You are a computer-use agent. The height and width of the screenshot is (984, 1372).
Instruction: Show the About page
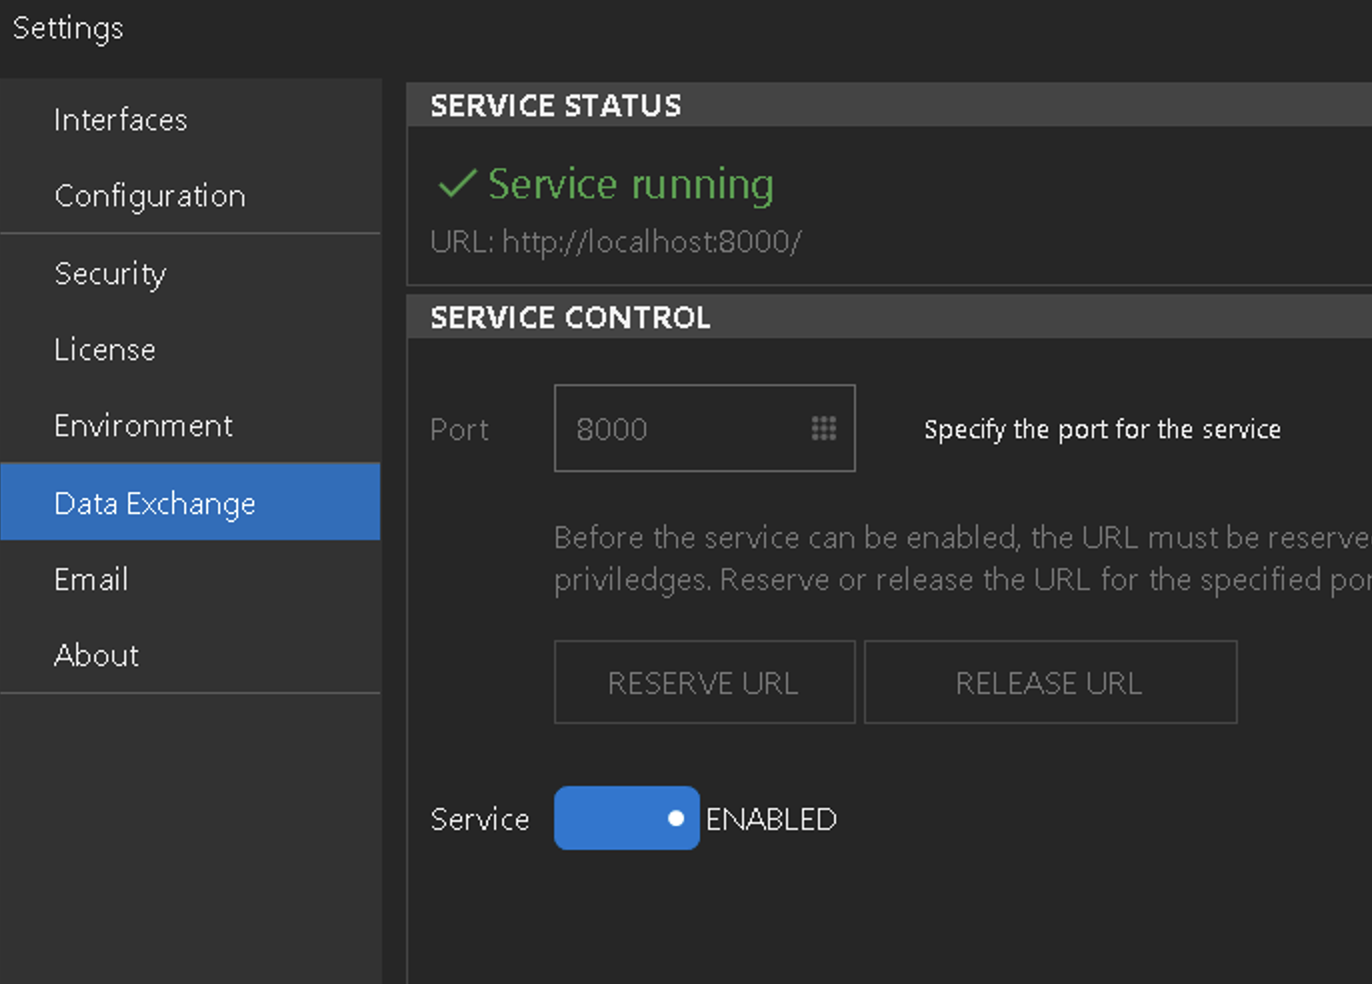tap(190, 655)
